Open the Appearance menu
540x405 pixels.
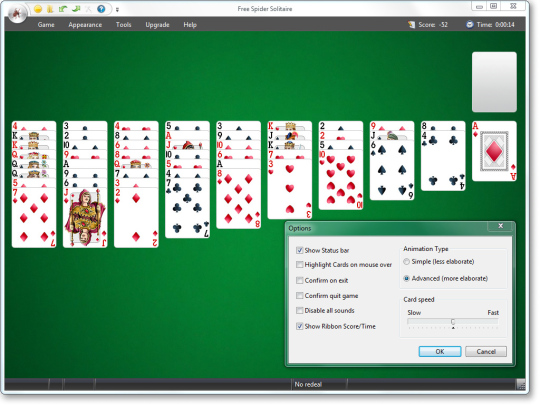point(85,25)
